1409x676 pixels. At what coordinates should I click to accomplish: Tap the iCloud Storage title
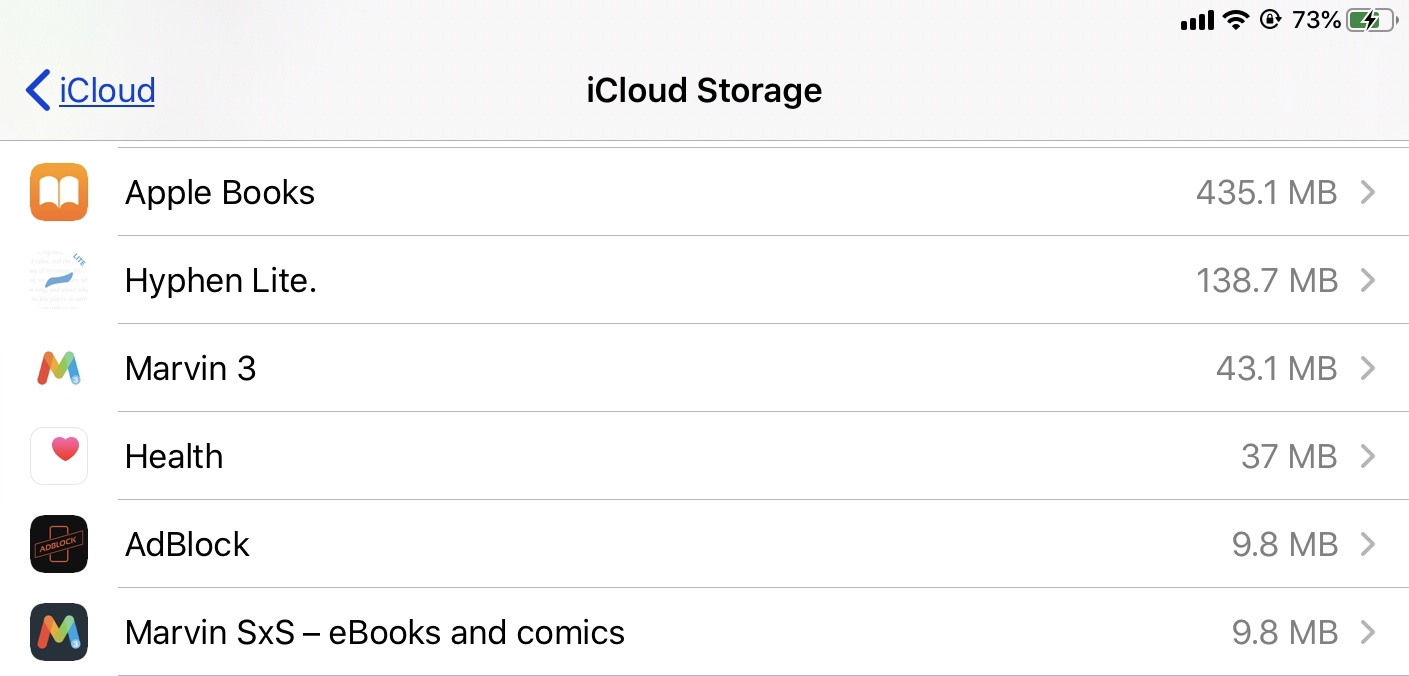pyautogui.click(x=704, y=90)
